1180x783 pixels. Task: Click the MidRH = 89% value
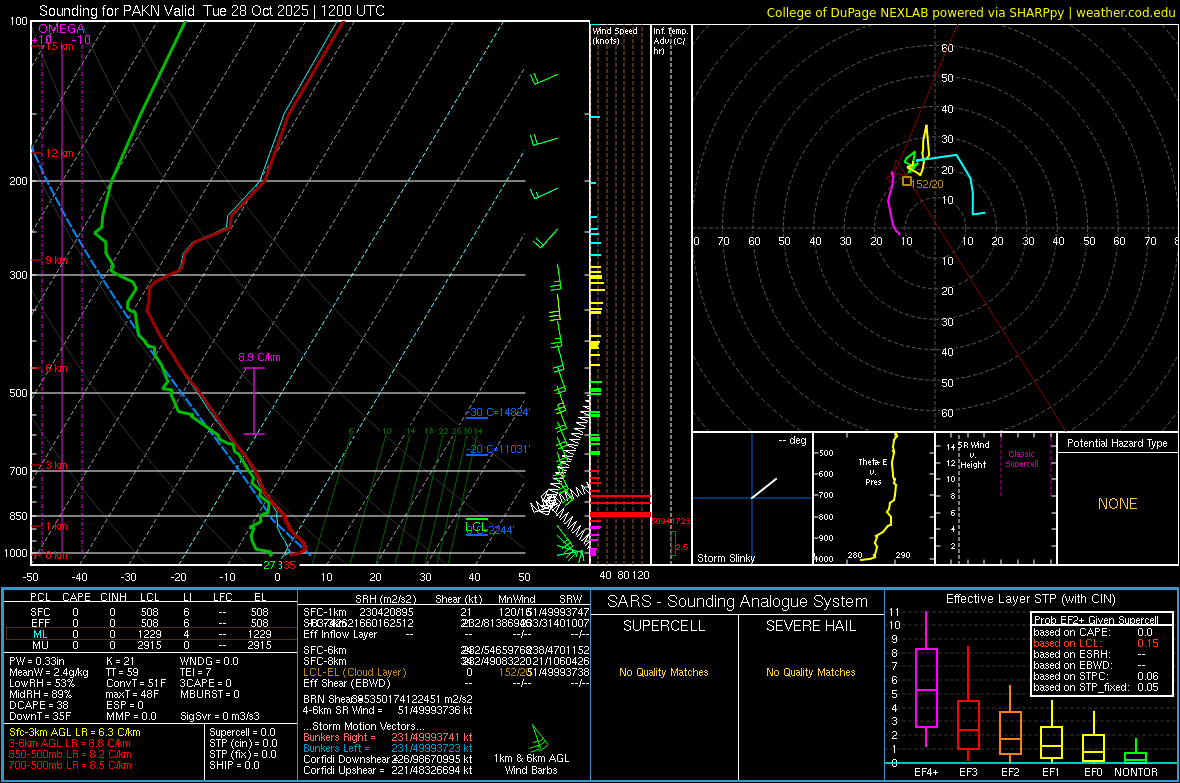(41, 694)
